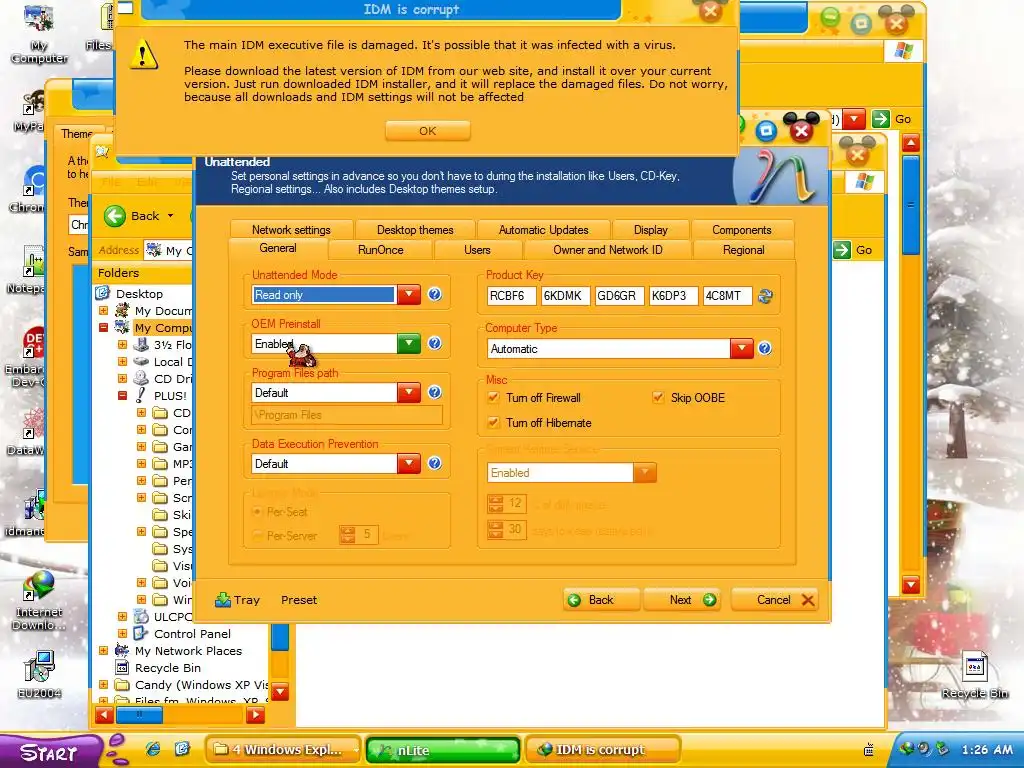This screenshot has width=1024, height=768.
Task: Click last Product Key field 4C8MT
Action: click(728, 296)
